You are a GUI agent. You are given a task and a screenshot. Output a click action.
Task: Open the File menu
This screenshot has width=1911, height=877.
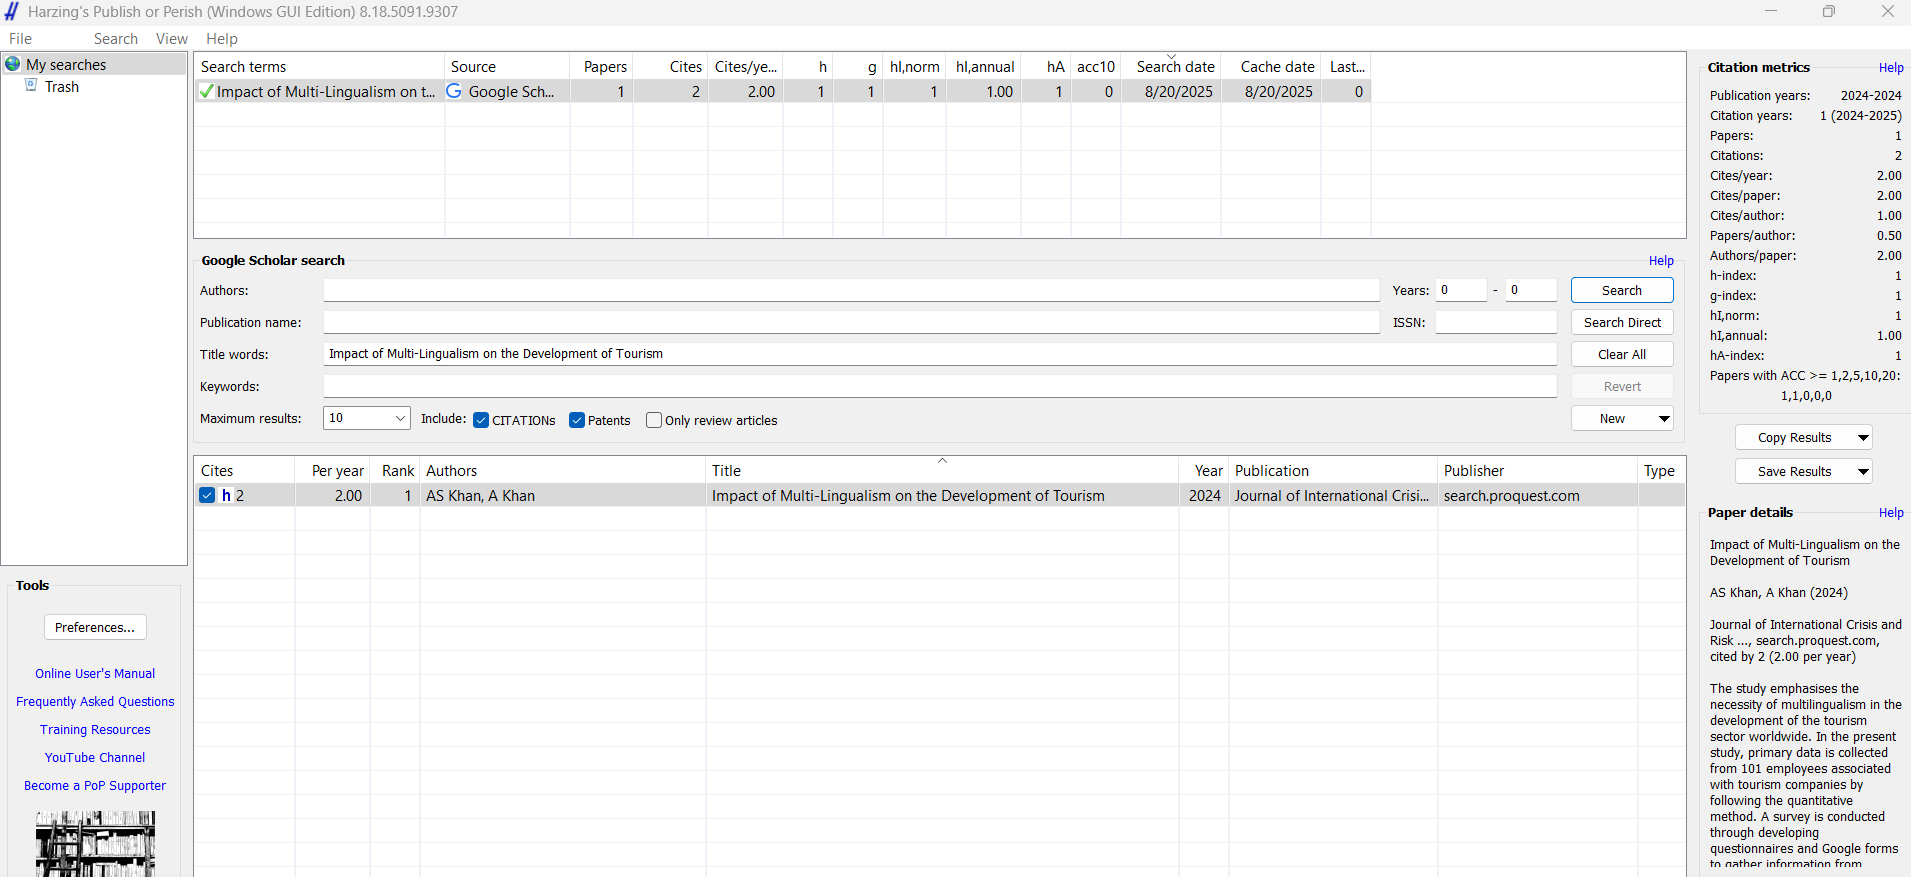(20, 39)
